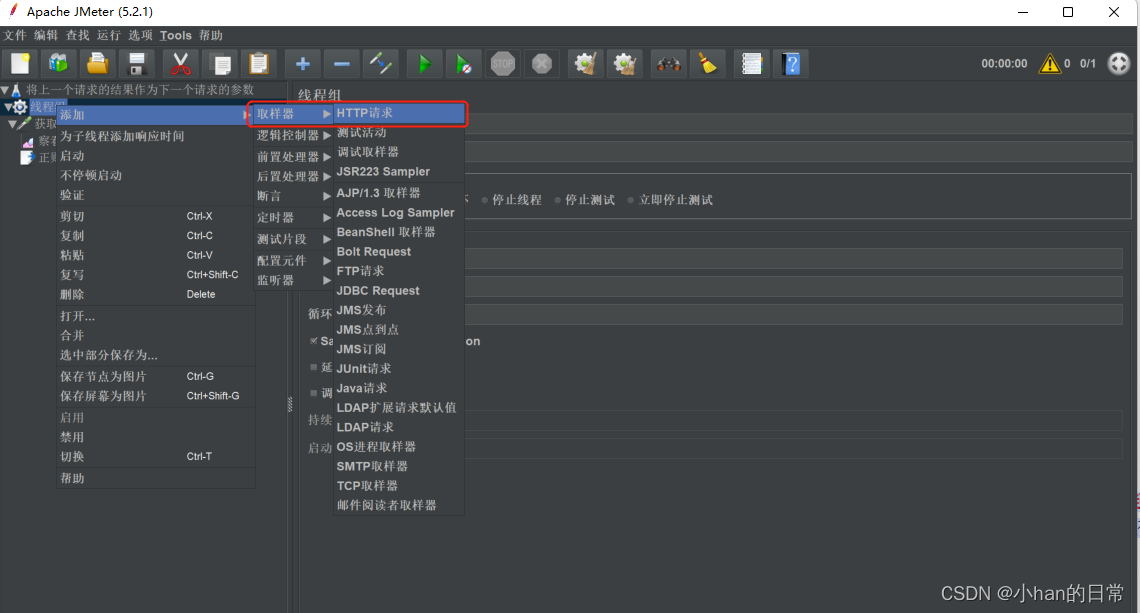Expand the 配置元件 submenu
The image size is (1140, 613).
coord(293,260)
